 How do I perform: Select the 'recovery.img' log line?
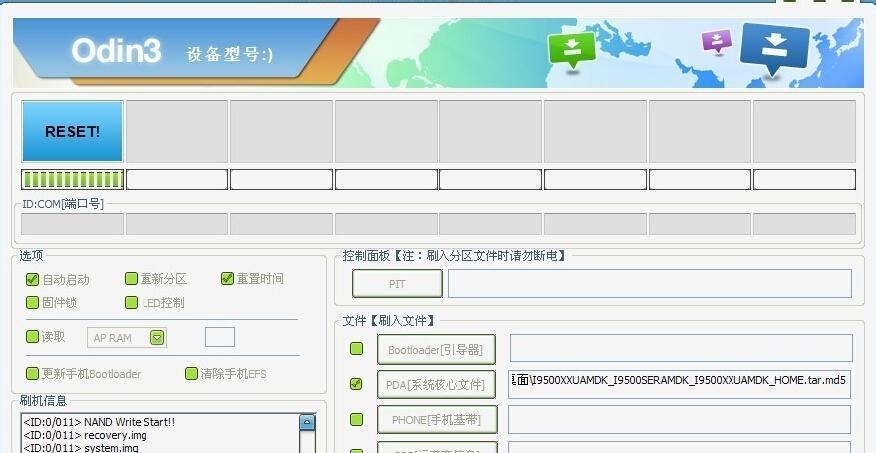pyautogui.click(x=85, y=435)
